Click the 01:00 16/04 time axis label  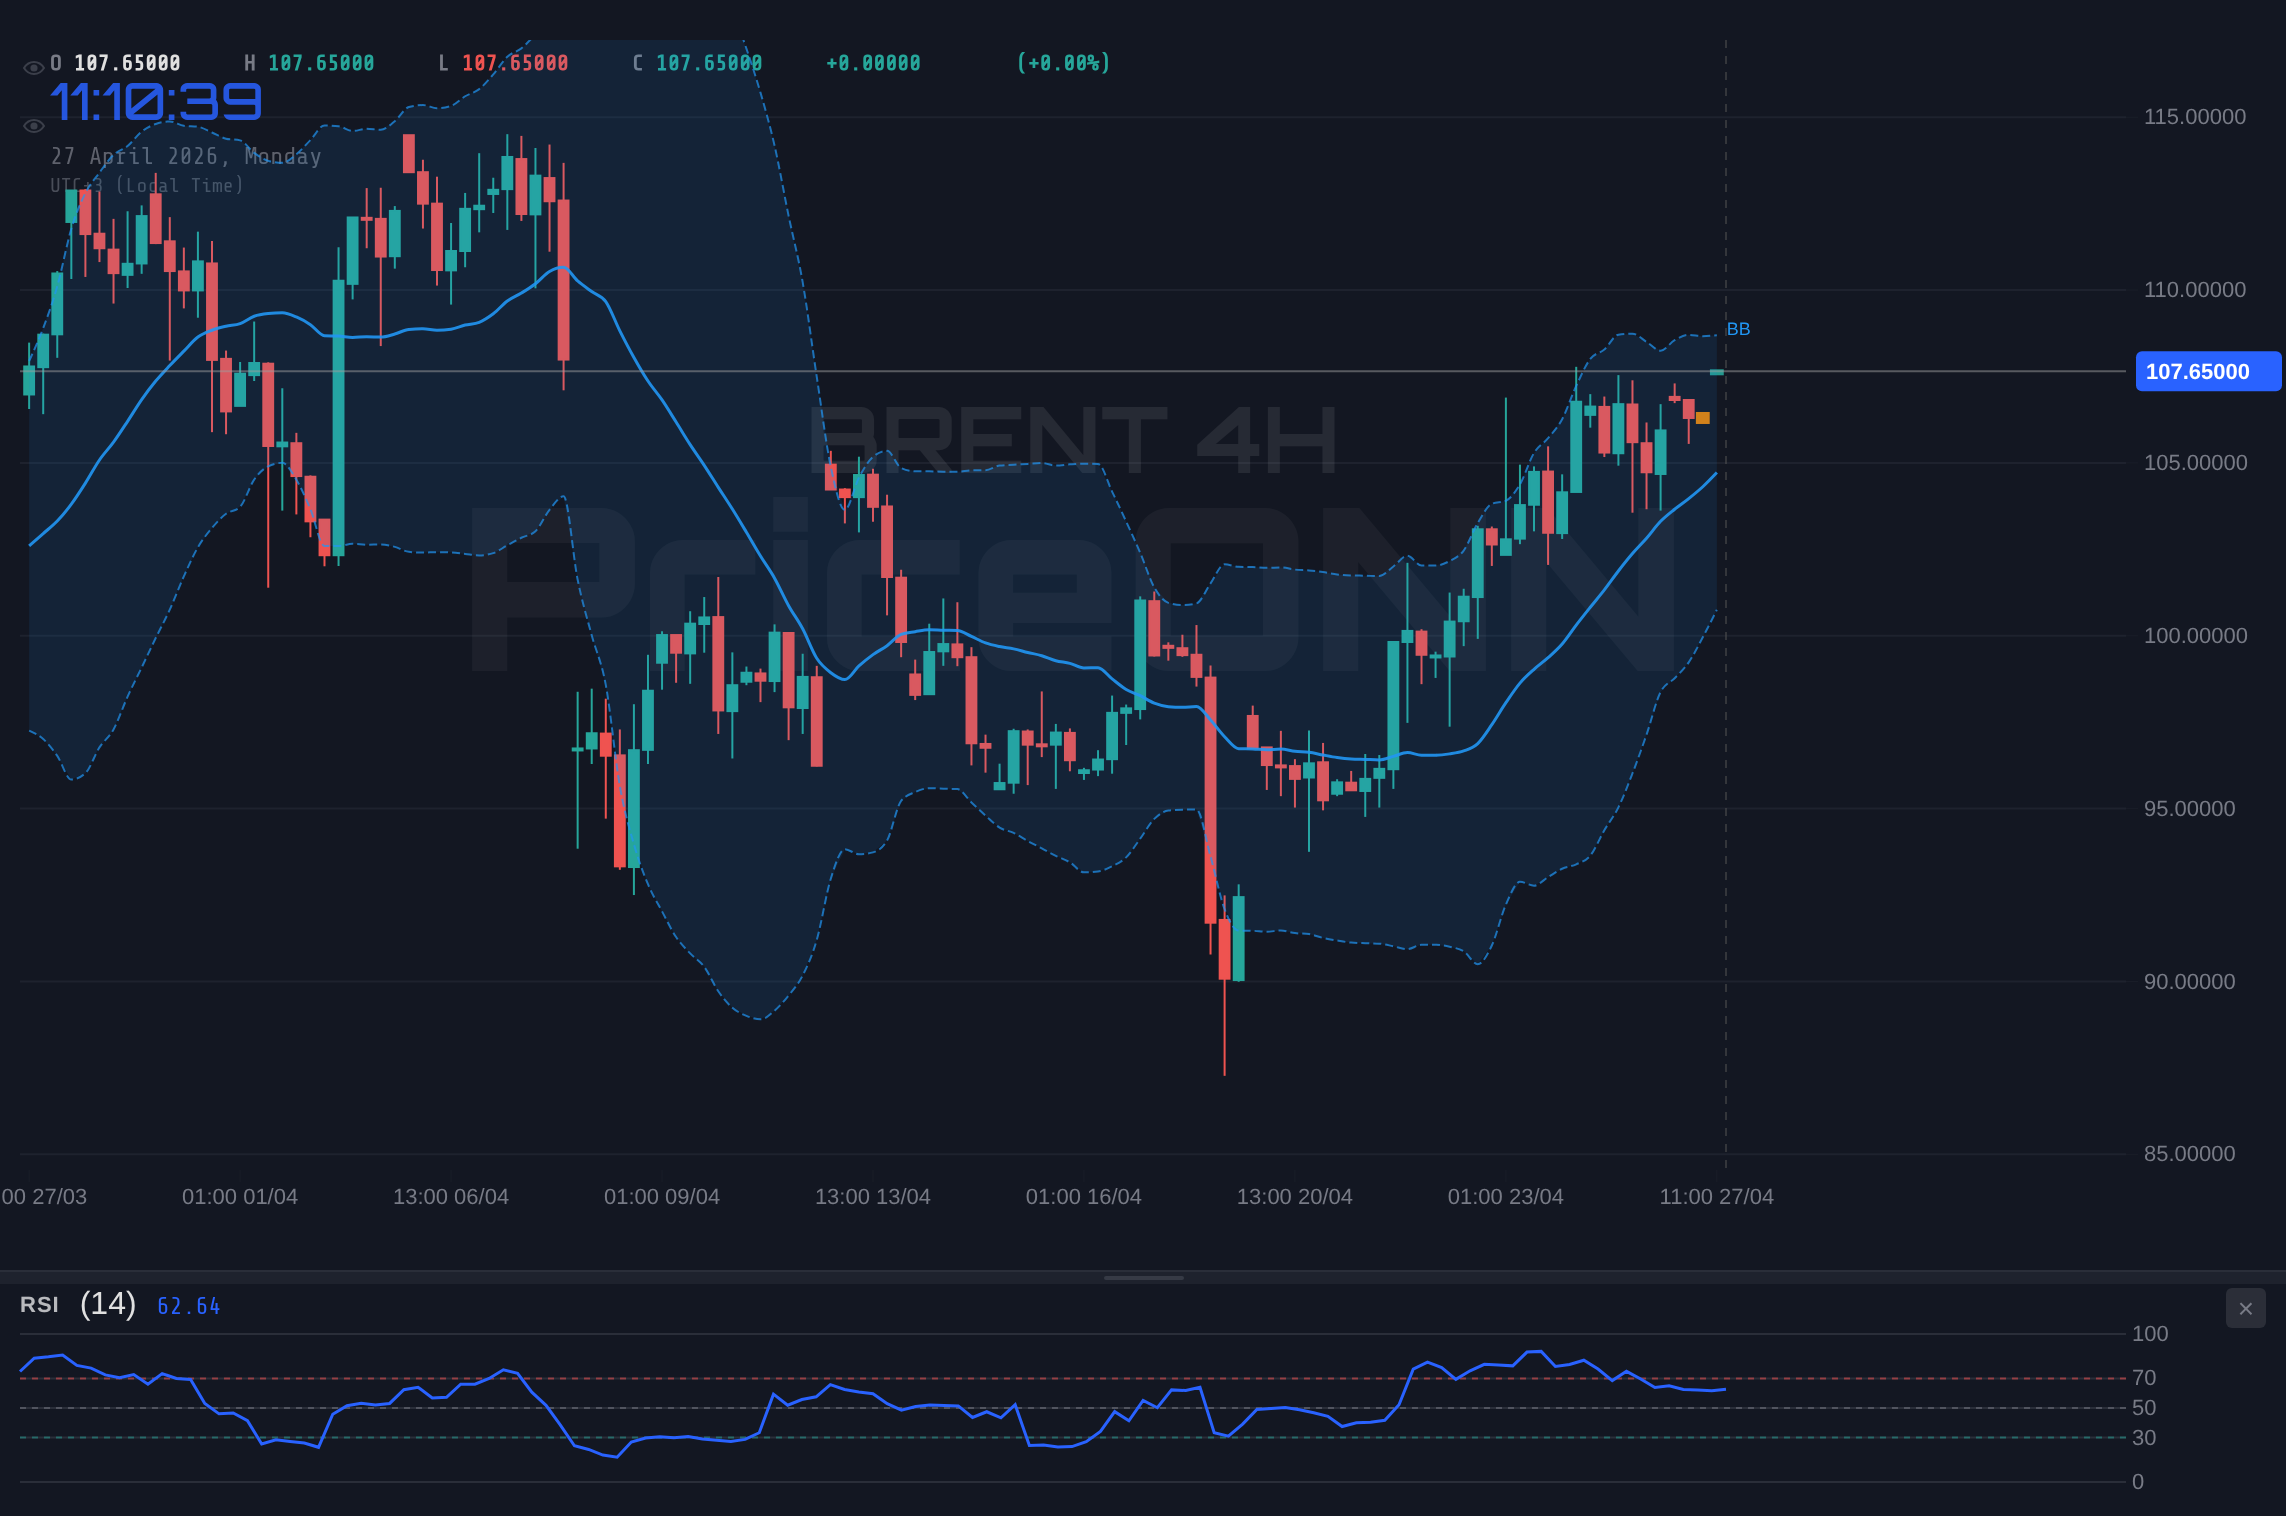(x=1084, y=1197)
